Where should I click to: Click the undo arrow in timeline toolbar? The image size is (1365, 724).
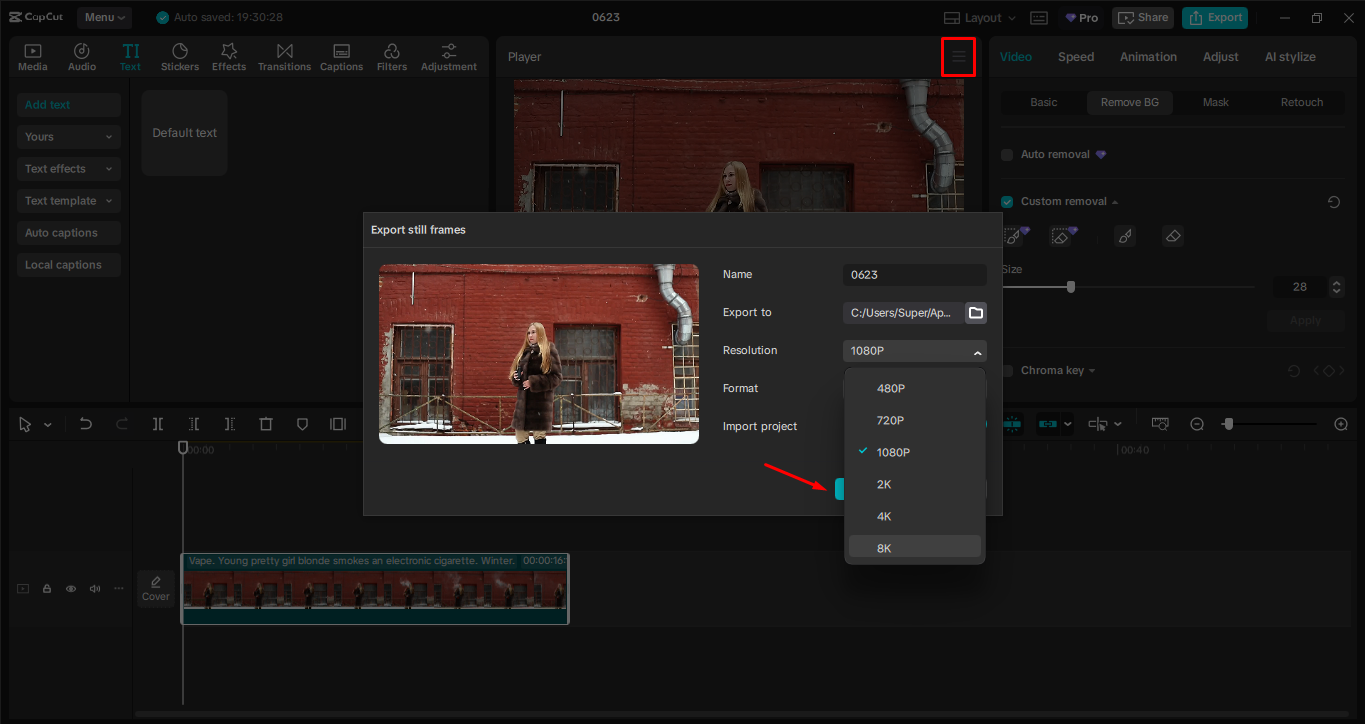(86, 424)
